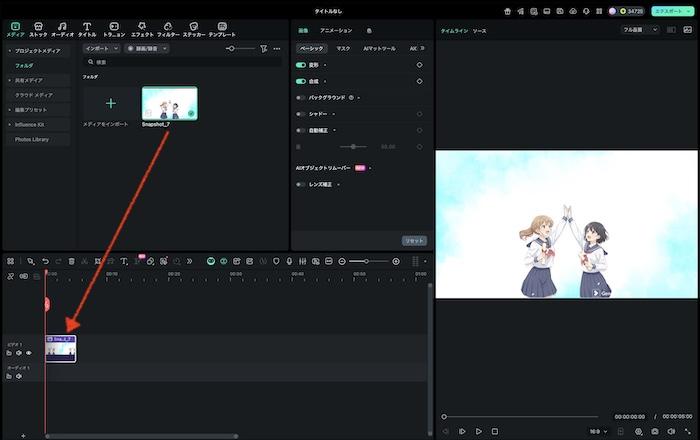Enable the 自動補正 (Auto enhance) switch

301,130
